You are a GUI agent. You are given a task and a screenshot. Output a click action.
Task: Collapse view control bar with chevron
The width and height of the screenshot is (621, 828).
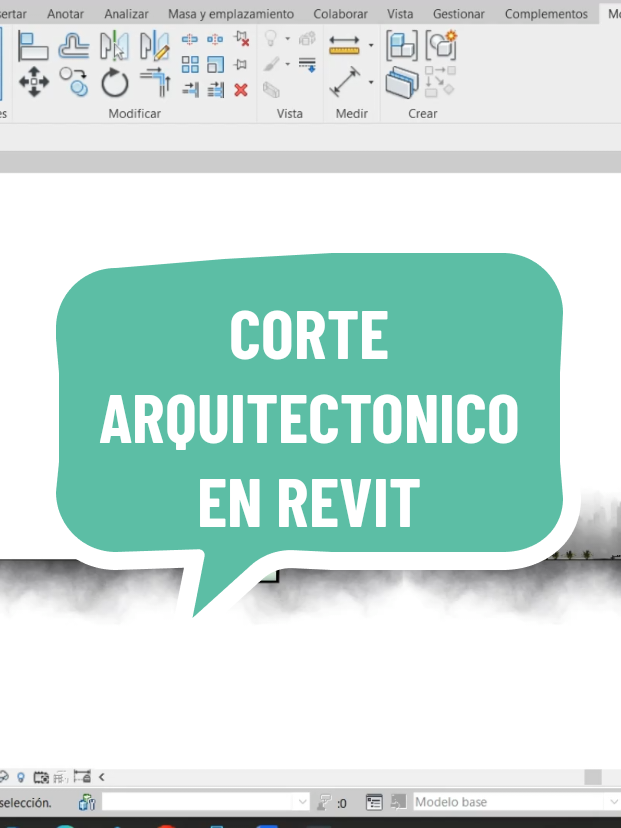(x=101, y=777)
